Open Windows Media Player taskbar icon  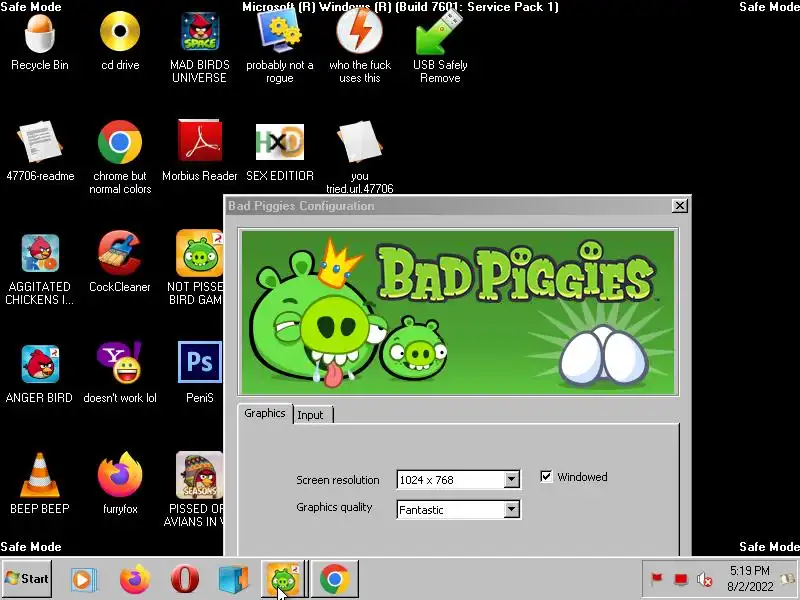click(x=83, y=579)
